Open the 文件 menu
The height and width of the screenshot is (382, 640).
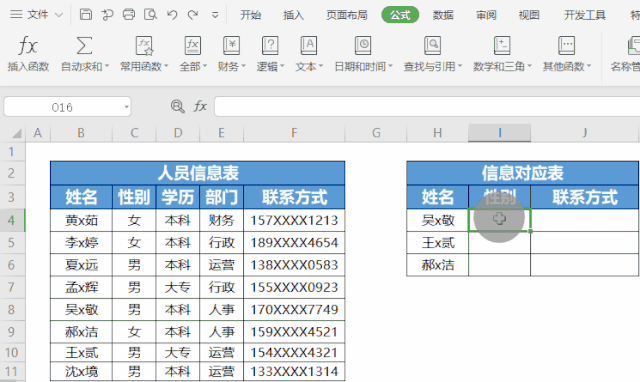37,15
